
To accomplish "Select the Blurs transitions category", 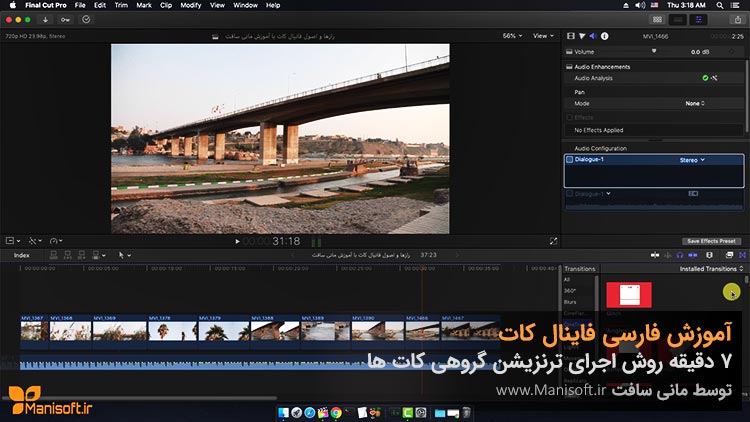I will (570, 302).
